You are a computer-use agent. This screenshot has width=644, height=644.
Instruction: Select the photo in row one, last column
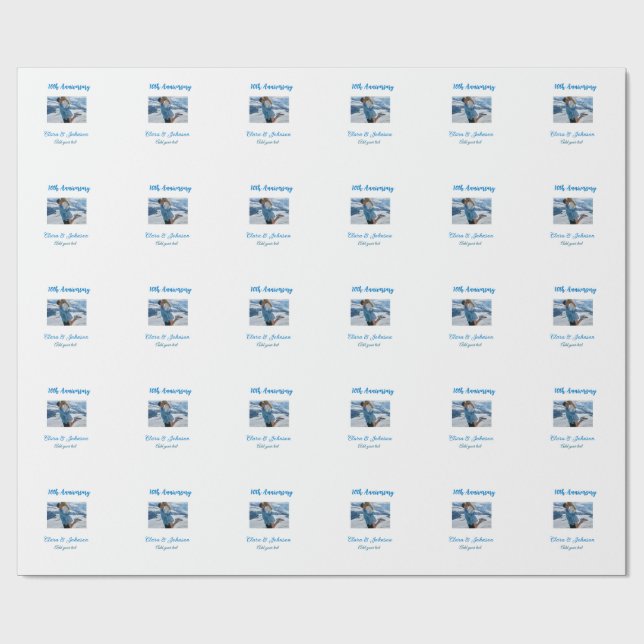[x=572, y=109]
